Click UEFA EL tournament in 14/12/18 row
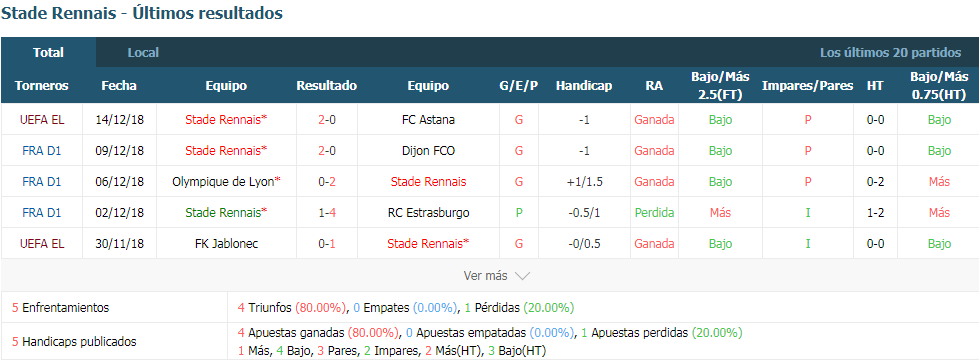 42,119
